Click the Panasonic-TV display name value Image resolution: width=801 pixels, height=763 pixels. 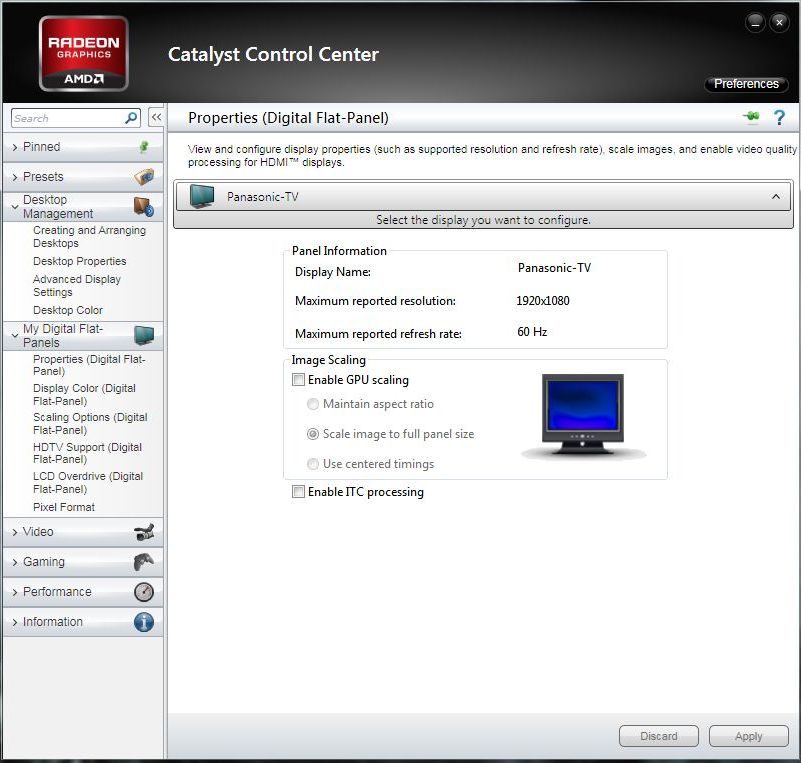(554, 268)
